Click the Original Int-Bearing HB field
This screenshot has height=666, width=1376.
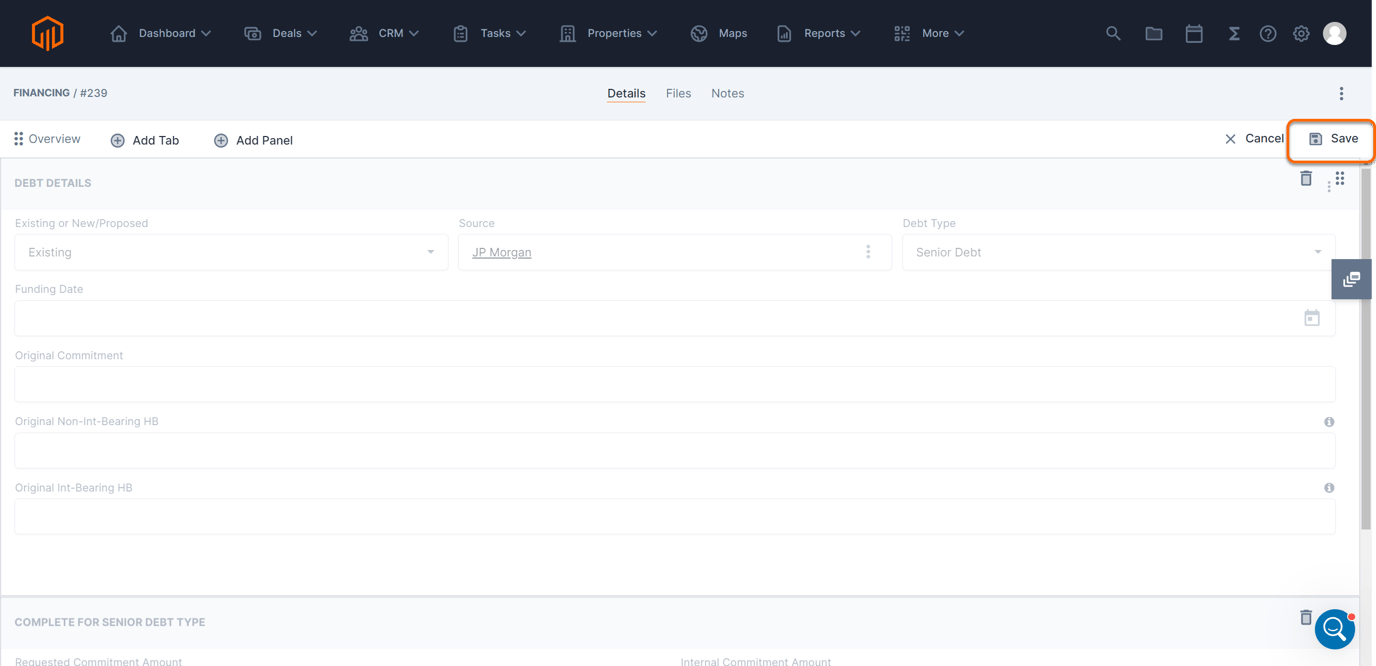click(x=675, y=516)
